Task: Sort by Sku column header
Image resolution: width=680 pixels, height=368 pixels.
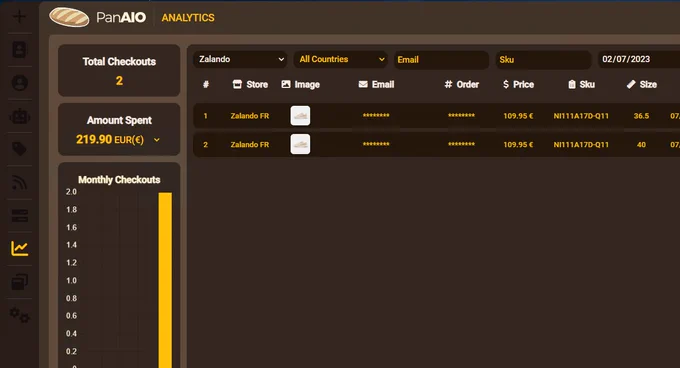Action: (582, 85)
